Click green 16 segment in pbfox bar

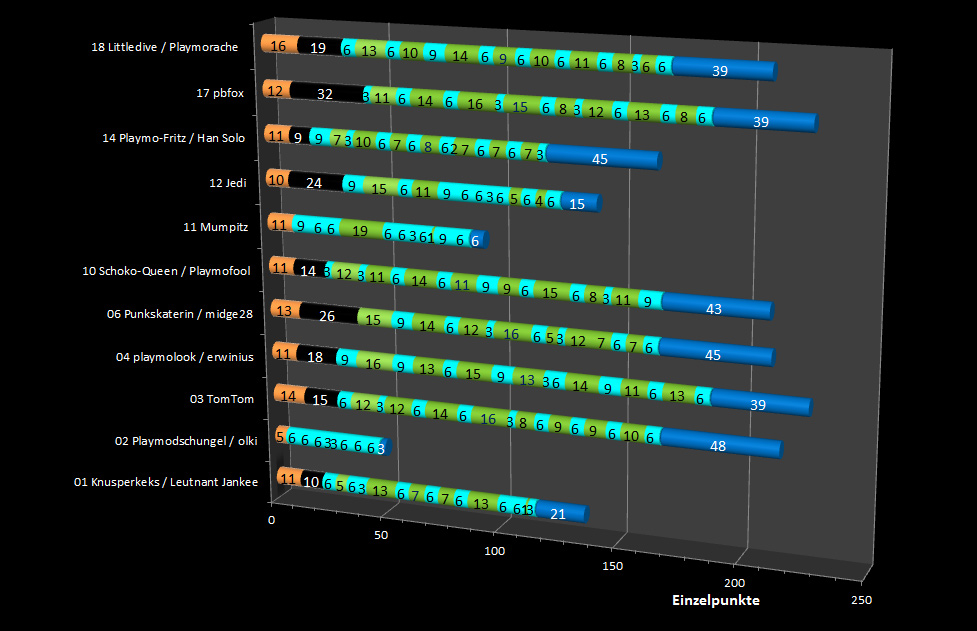click(475, 103)
